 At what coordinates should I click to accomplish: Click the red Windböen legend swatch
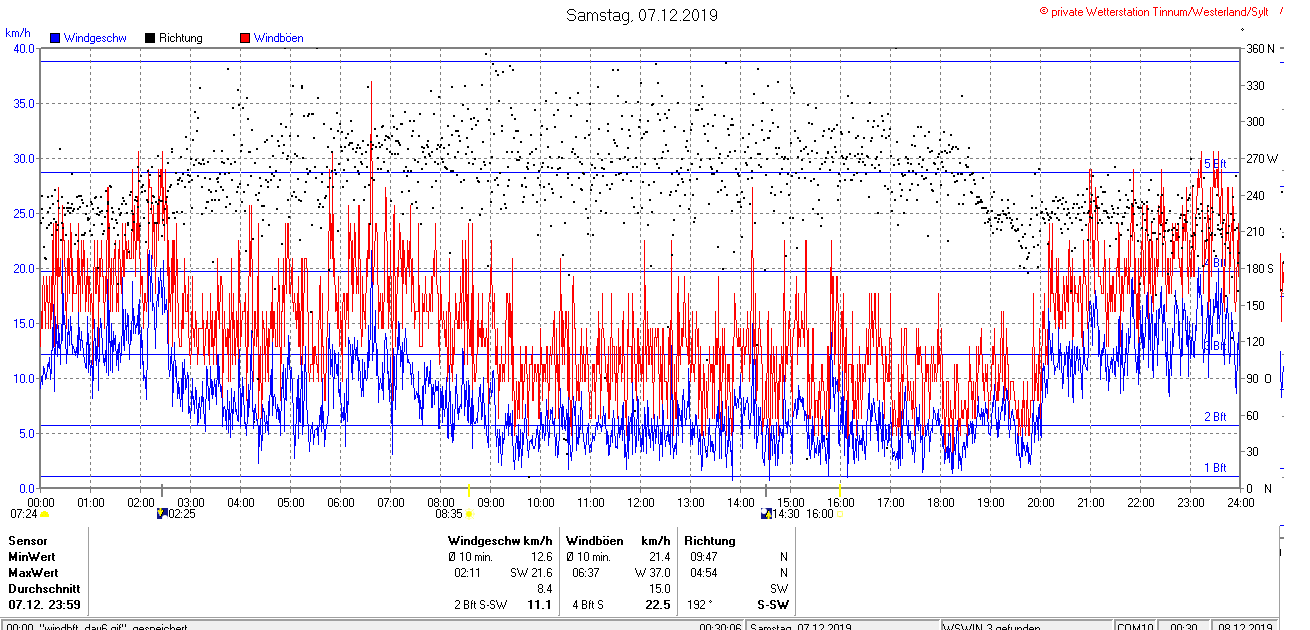coord(245,38)
